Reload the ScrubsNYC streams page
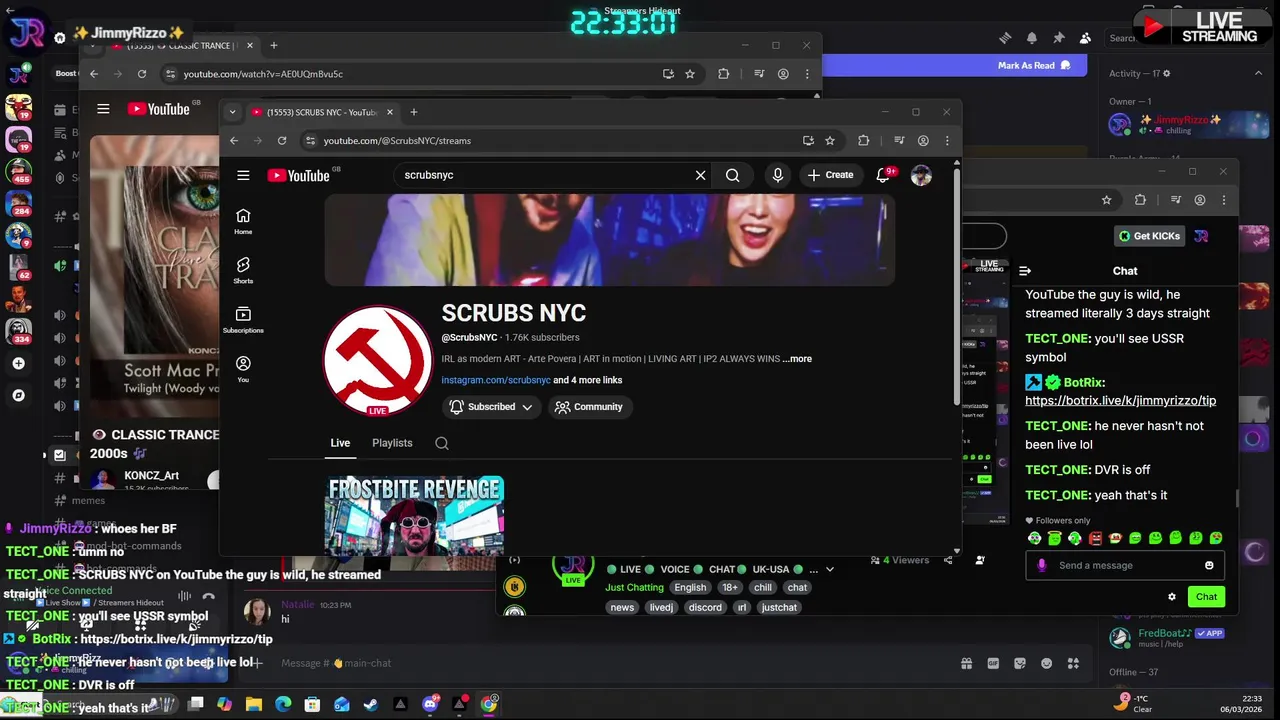This screenshot has height=720, width=1280. coord(282,141)
